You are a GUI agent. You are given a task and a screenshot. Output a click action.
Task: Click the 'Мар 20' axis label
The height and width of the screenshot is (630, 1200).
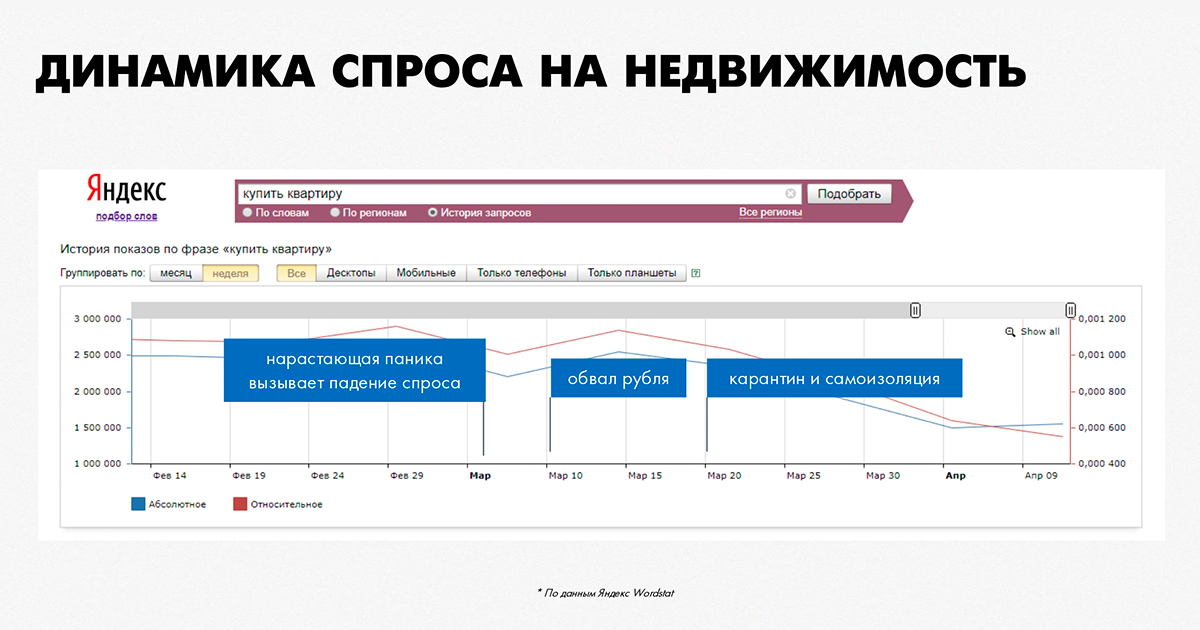tap(725, 476)
